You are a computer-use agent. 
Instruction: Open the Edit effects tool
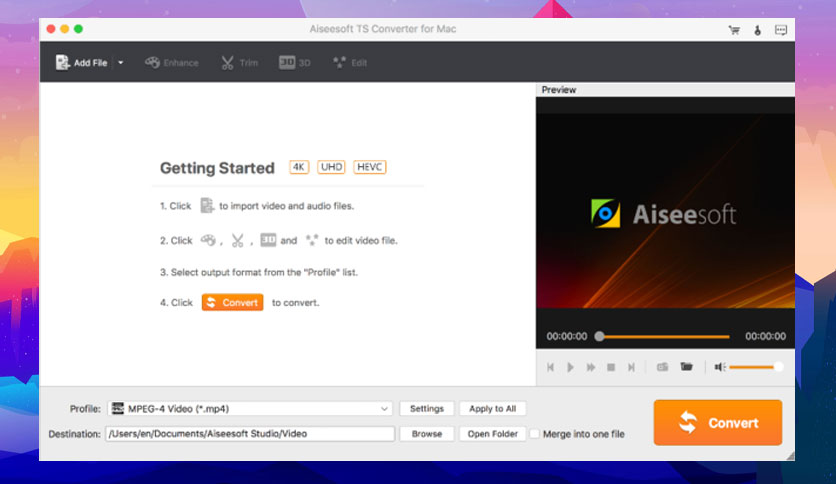point(350,63)
